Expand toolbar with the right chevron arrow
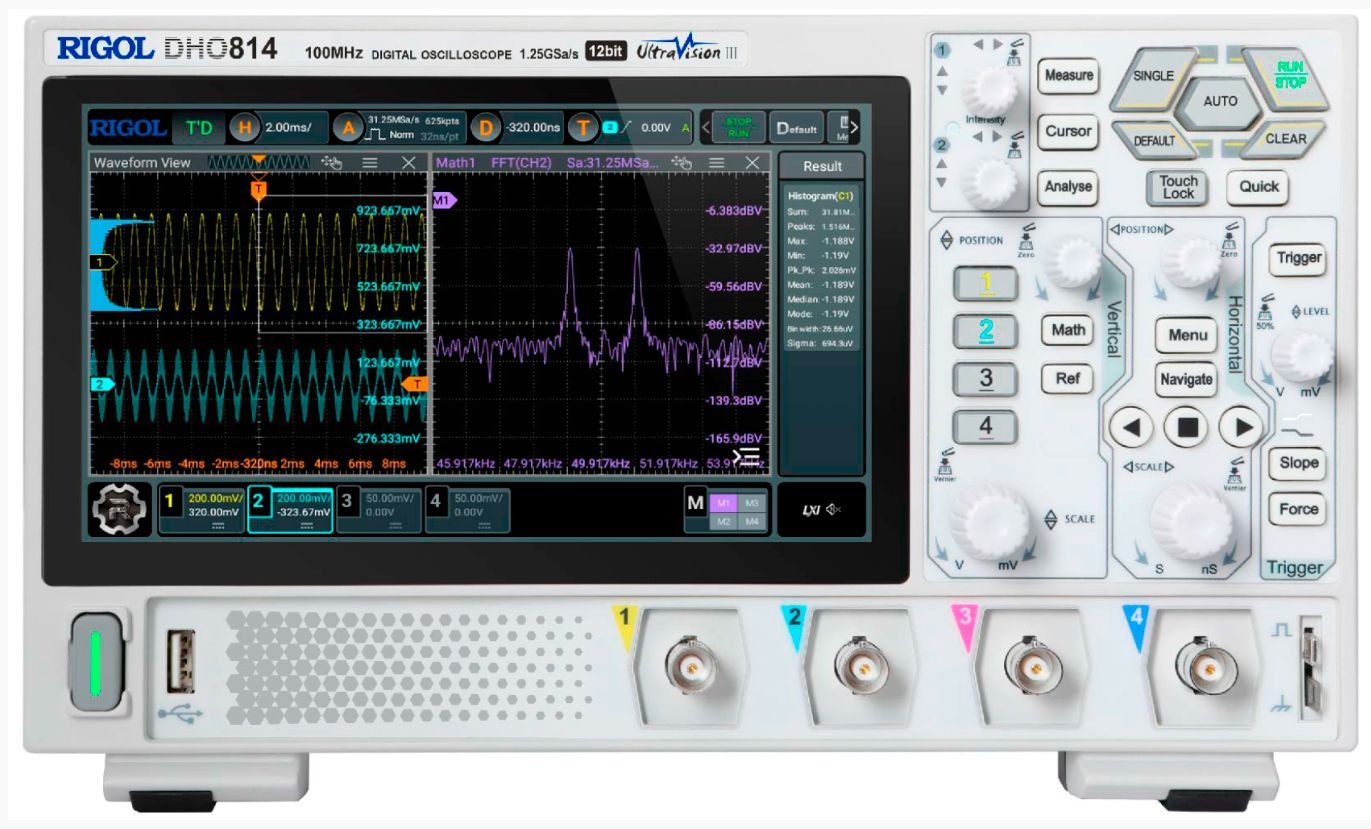Screen dimensions: 1371x829 pos(854,128)
